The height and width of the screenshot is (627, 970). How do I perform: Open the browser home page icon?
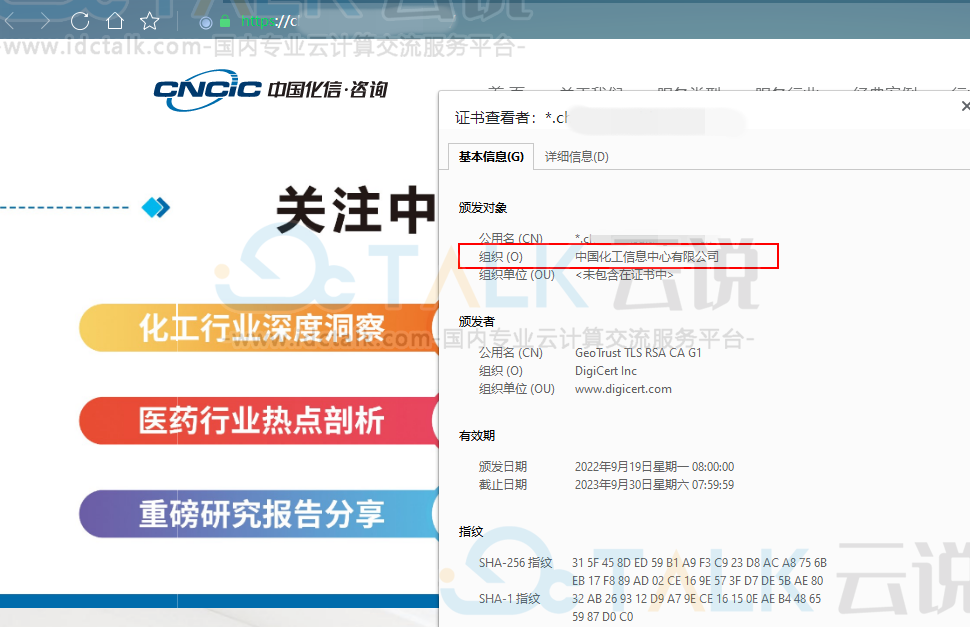coord(115,21)
